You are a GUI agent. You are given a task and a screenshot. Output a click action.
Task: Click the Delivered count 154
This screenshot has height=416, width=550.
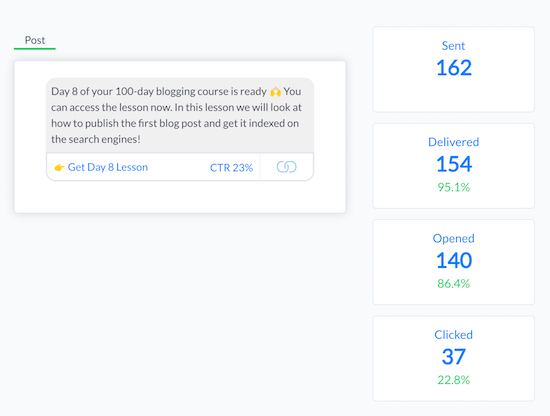click(454, 164)
